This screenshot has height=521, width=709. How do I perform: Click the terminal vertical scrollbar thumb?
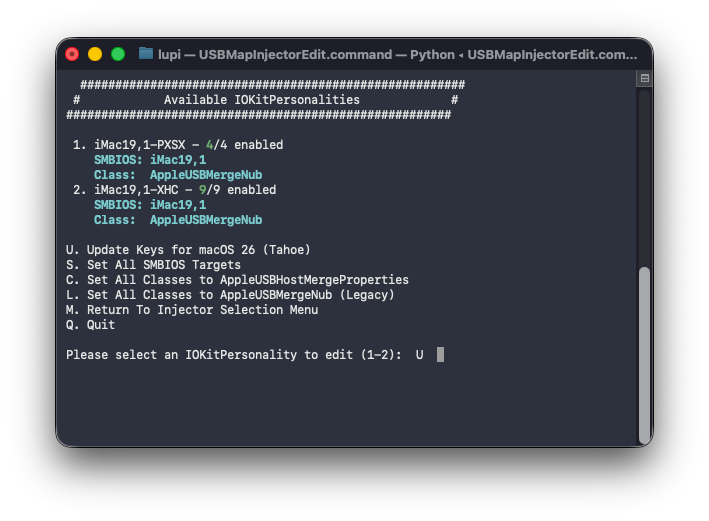(x=644, y=355)
